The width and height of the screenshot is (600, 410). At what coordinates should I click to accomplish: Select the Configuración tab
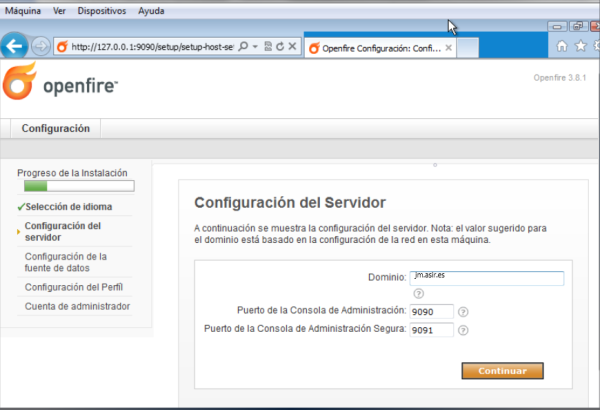pos(55,128)
